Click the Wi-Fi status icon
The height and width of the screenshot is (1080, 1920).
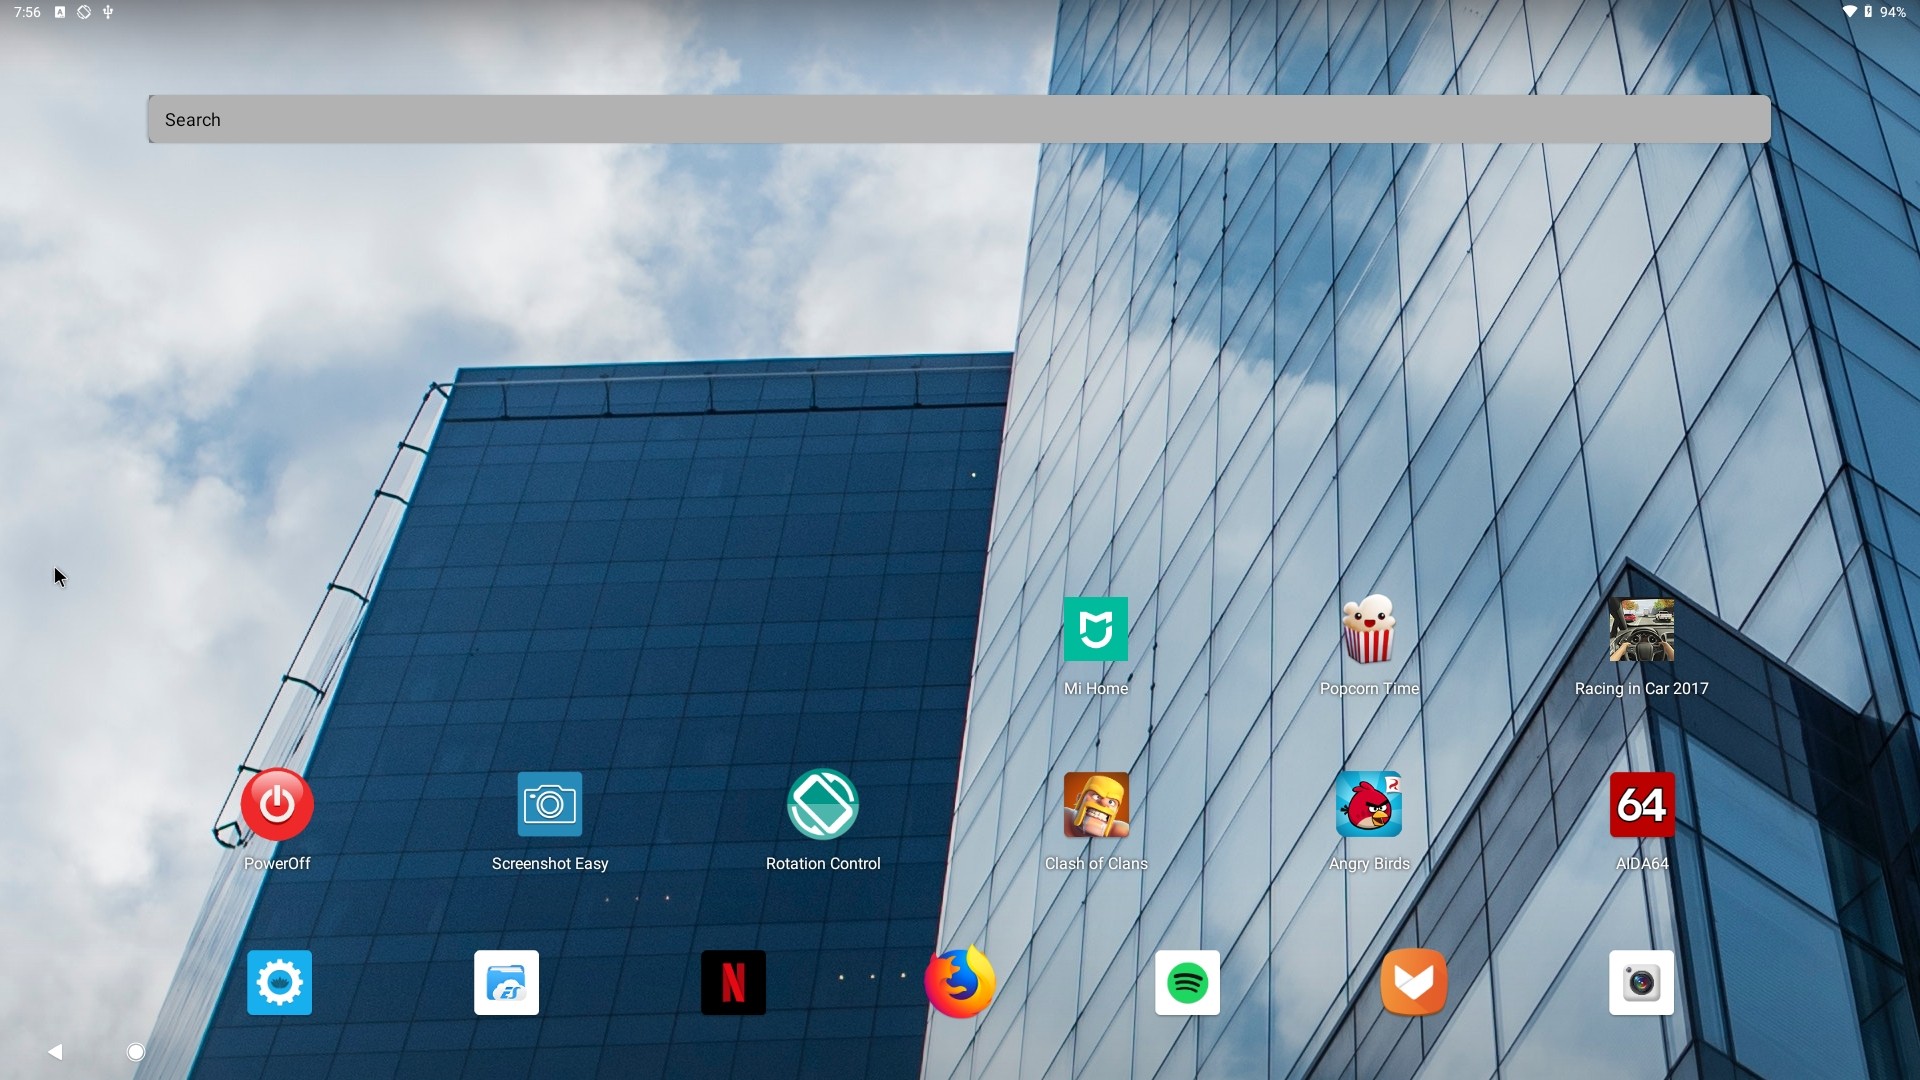[x=1850, y=12]
